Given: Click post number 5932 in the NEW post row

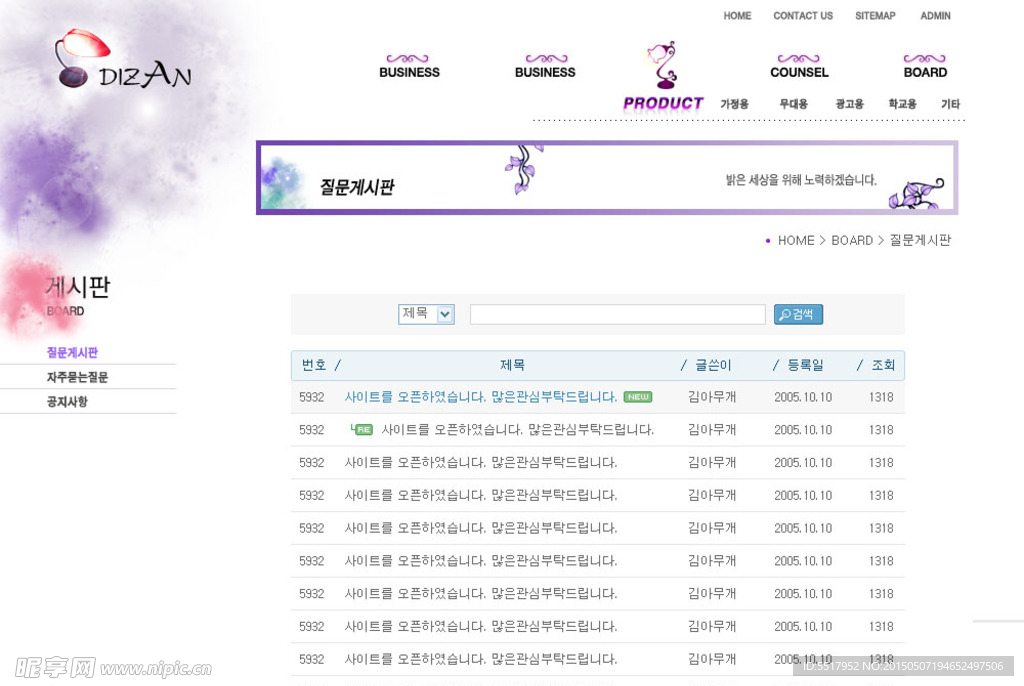Looking at the screenshot, I should point(312,397).
